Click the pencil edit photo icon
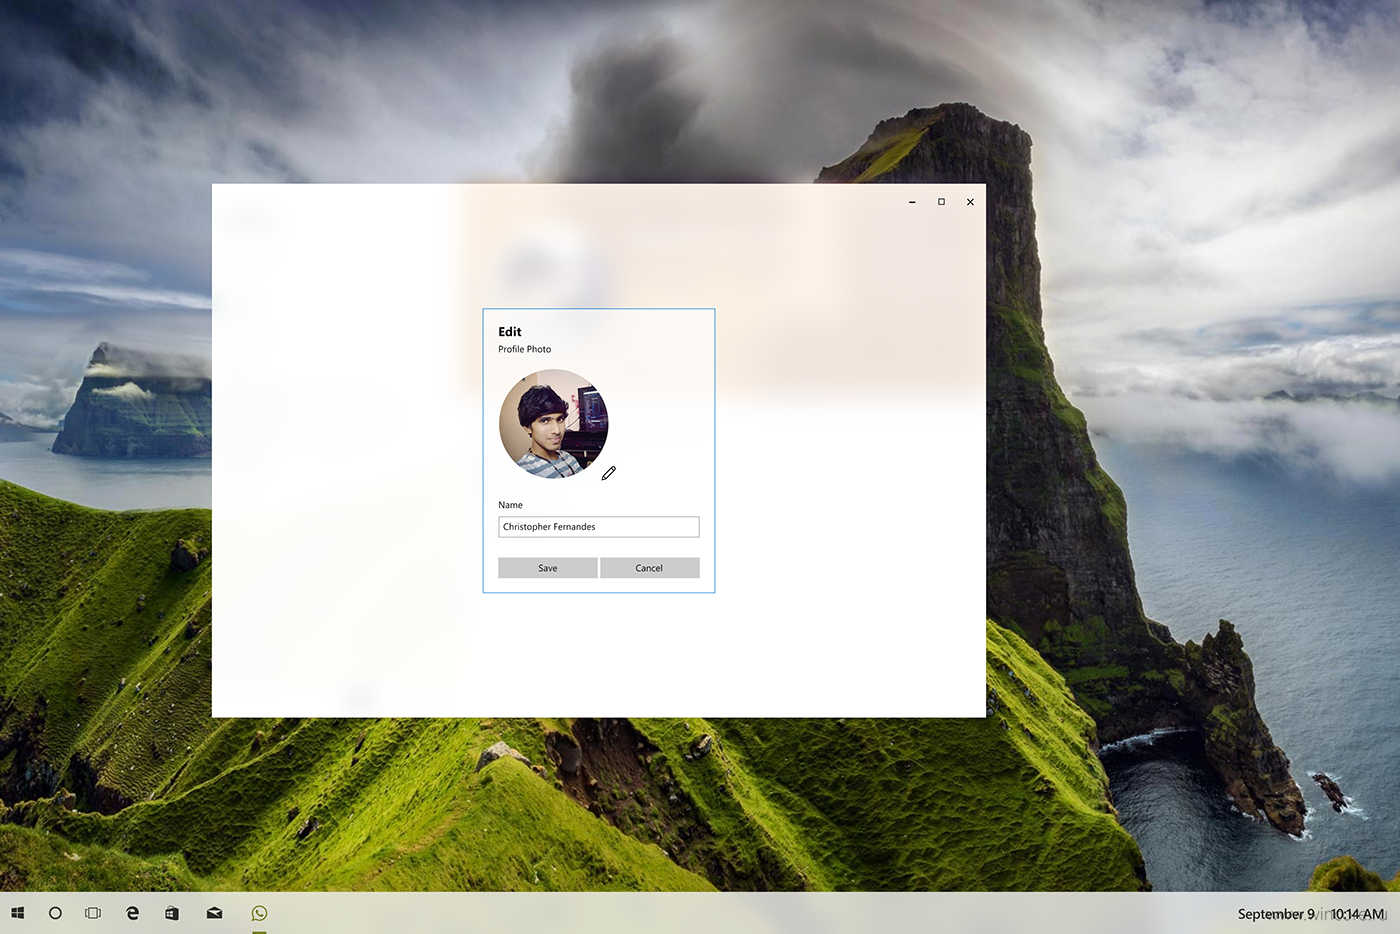The height and width of the screenshot is (934, 1400). tap(608, 473)
